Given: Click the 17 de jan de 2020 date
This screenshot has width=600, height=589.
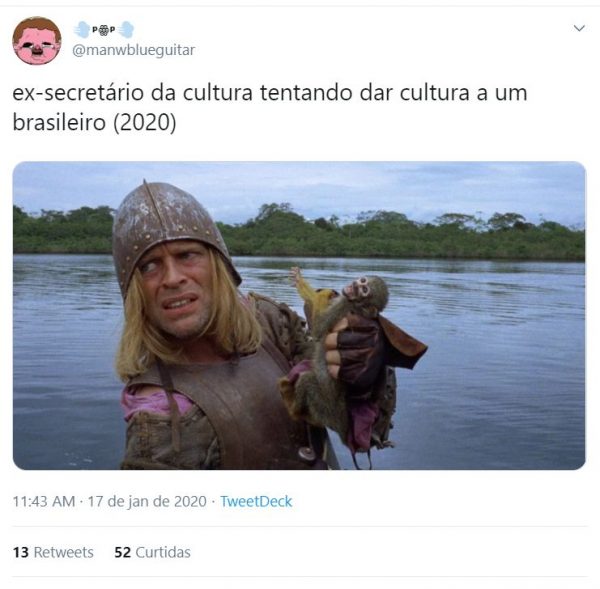Looking at the screenshot, I should tap(147, 501).
